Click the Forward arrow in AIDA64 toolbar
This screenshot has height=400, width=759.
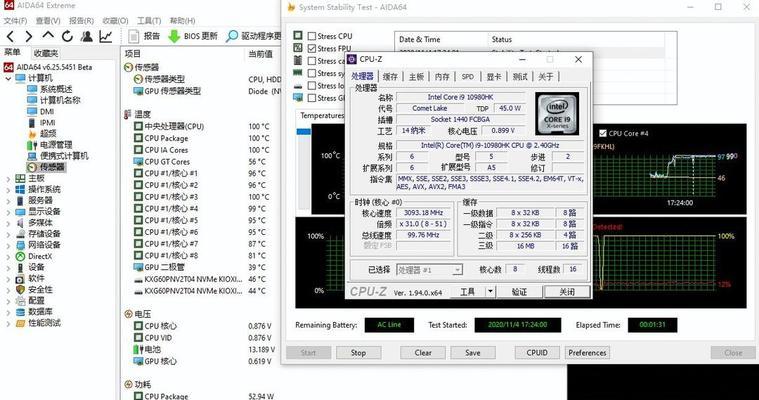coord(29,36)
